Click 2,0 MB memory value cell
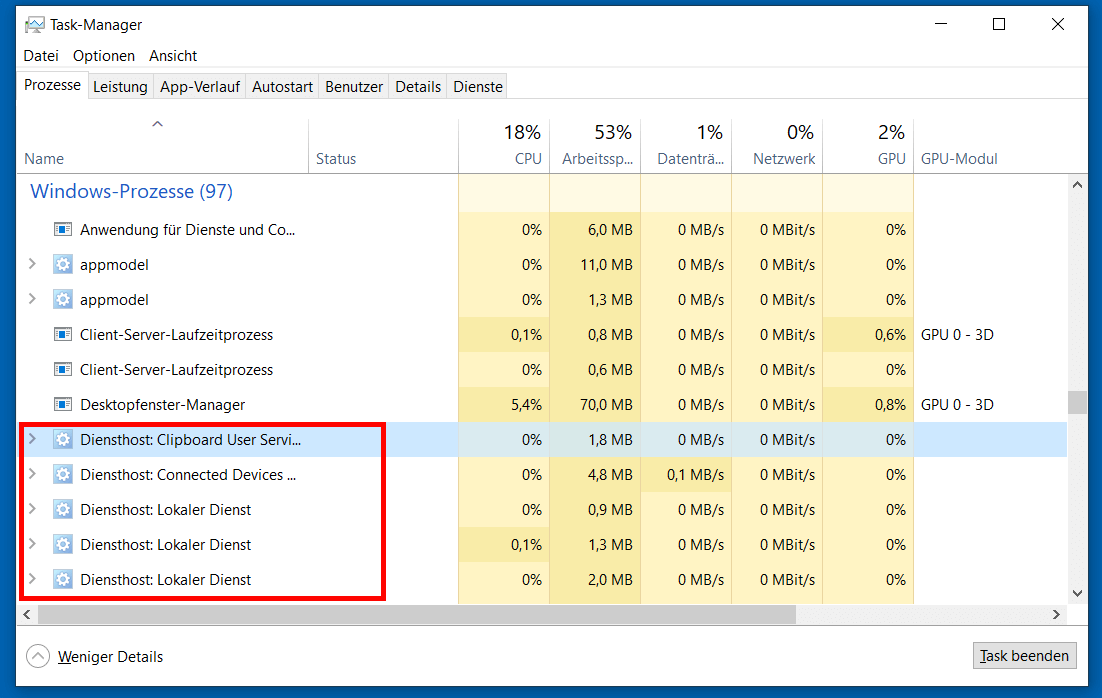Viewport: 1102px width, 698px height. click(595, 580)
